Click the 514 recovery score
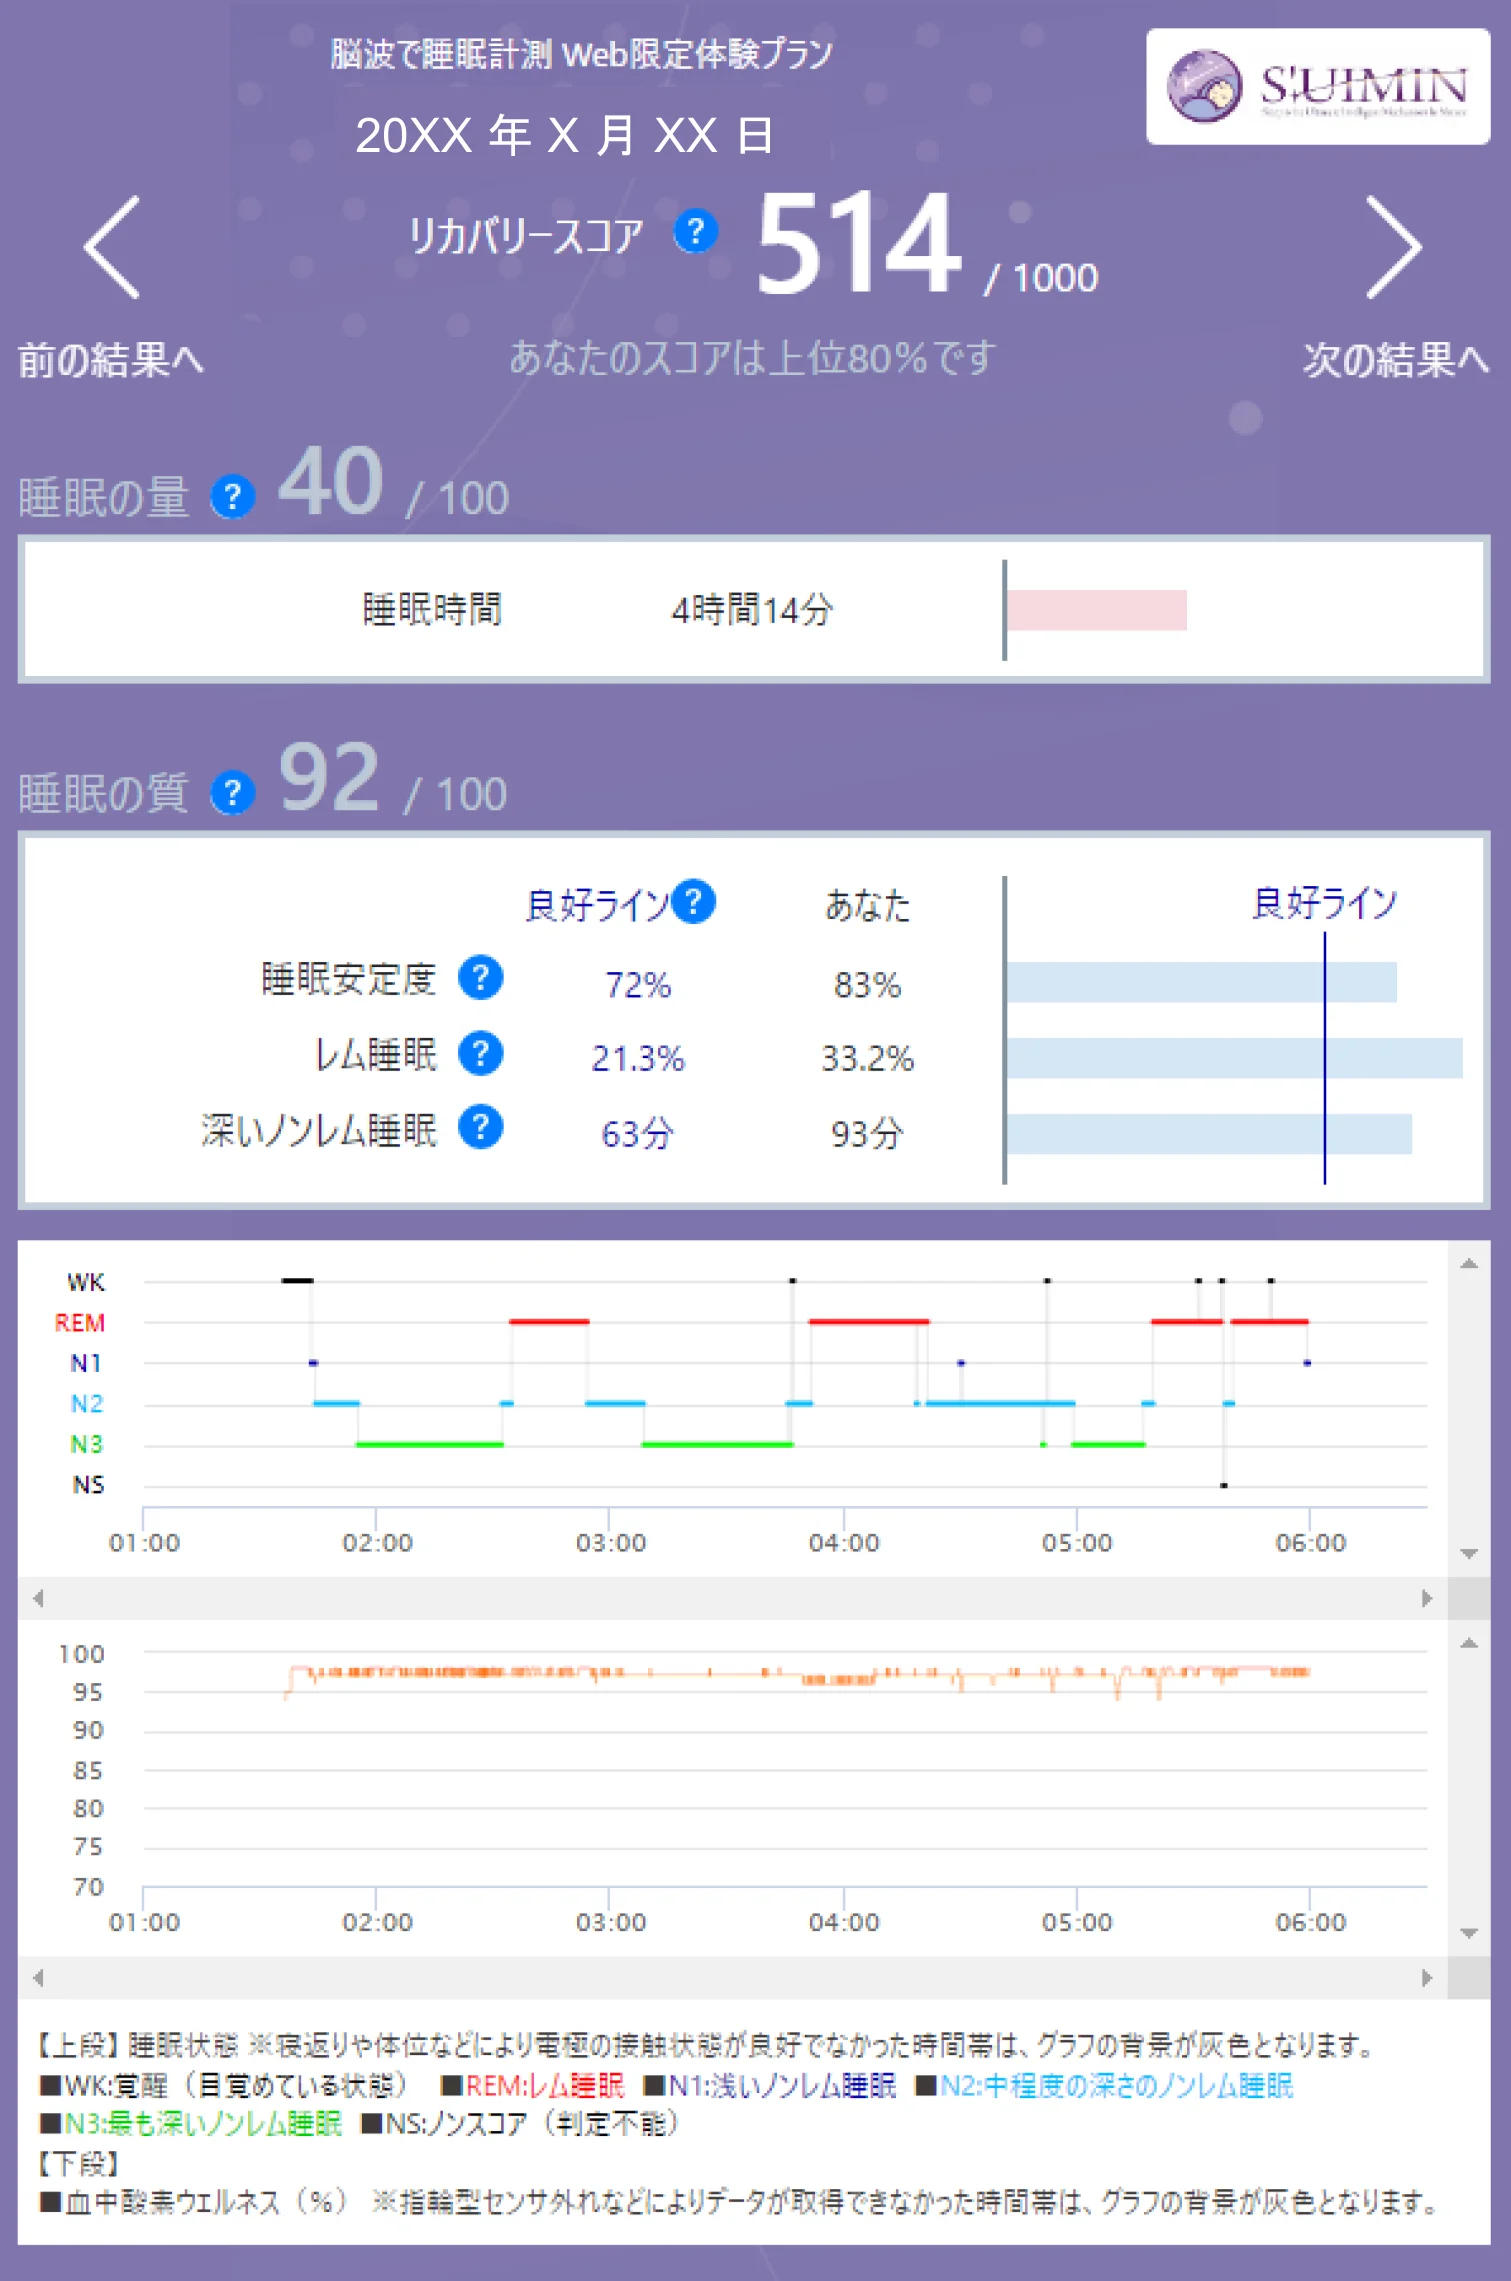Viewport: 1511px width, 2281px height. click(859, 243)
